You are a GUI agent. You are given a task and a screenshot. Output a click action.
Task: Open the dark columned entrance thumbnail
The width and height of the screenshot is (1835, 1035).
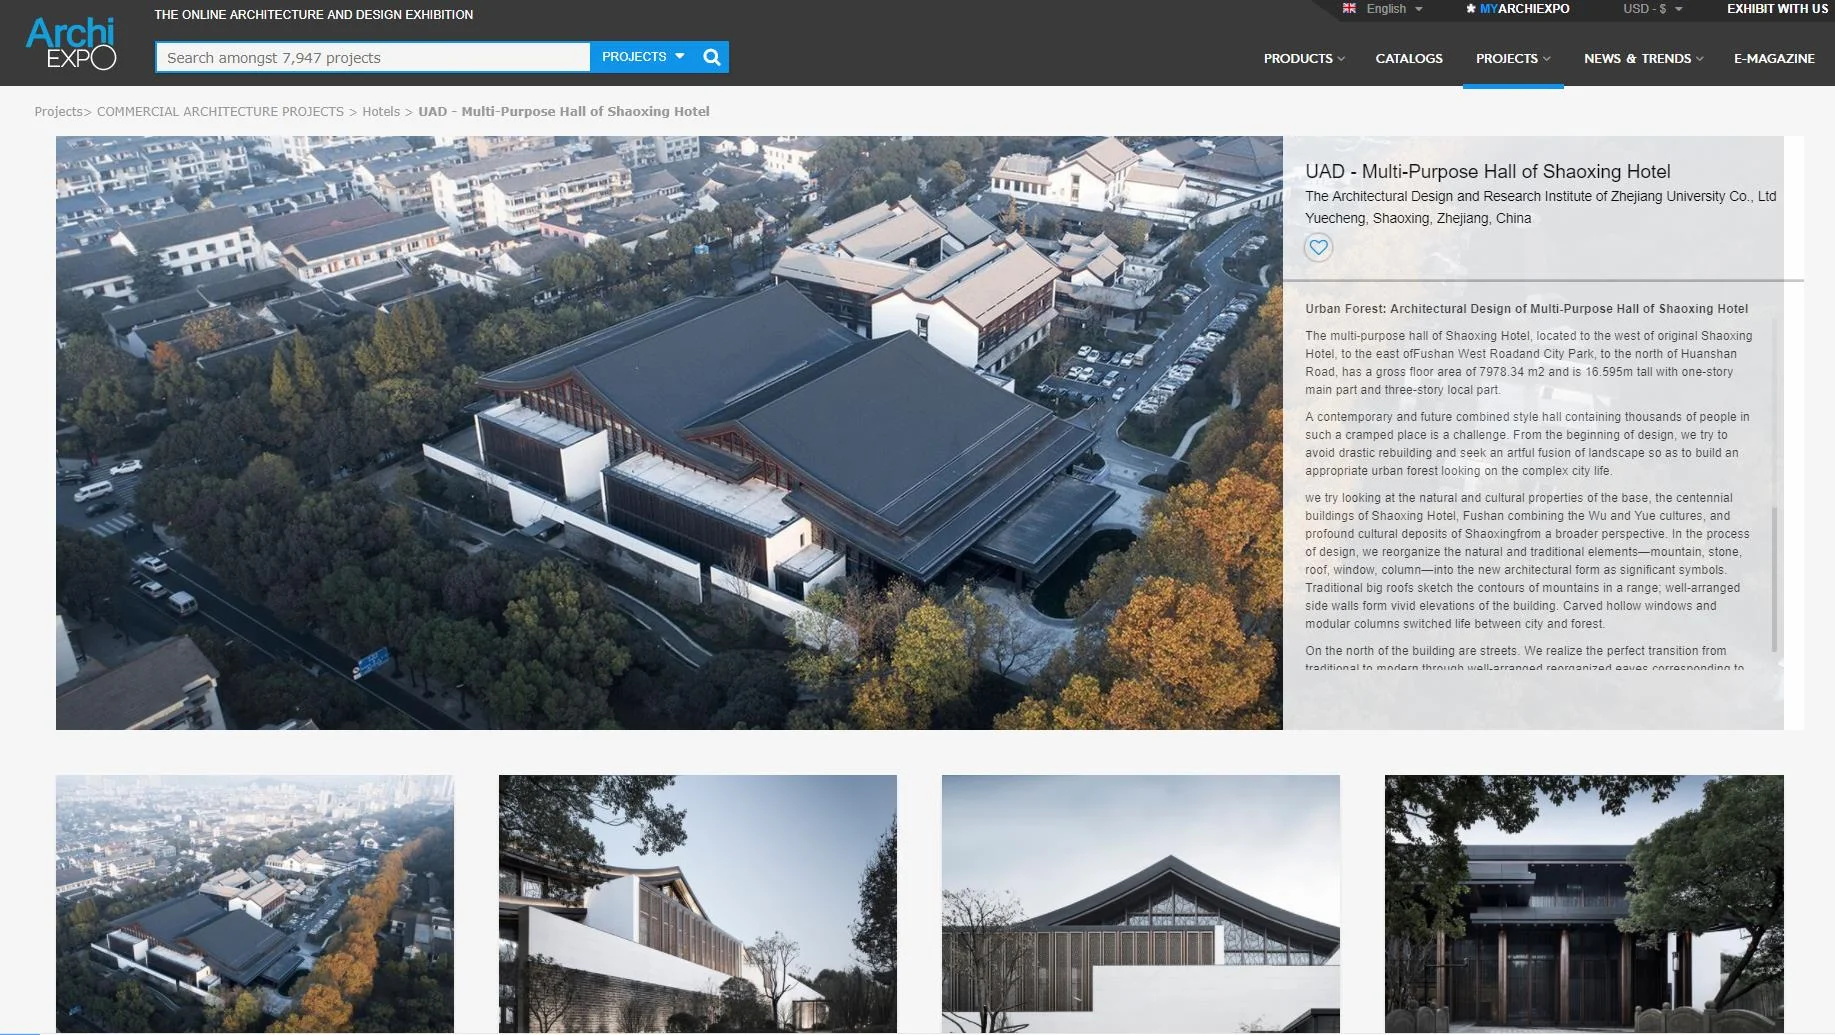(1584, 904)
